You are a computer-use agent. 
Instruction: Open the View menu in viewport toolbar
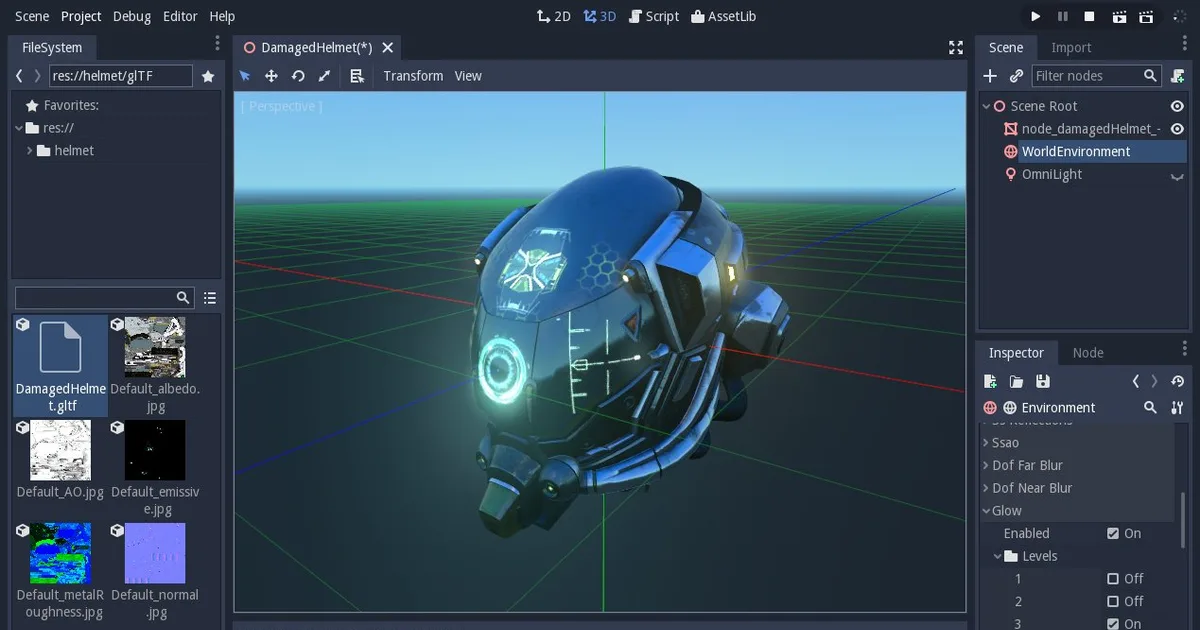468,76
